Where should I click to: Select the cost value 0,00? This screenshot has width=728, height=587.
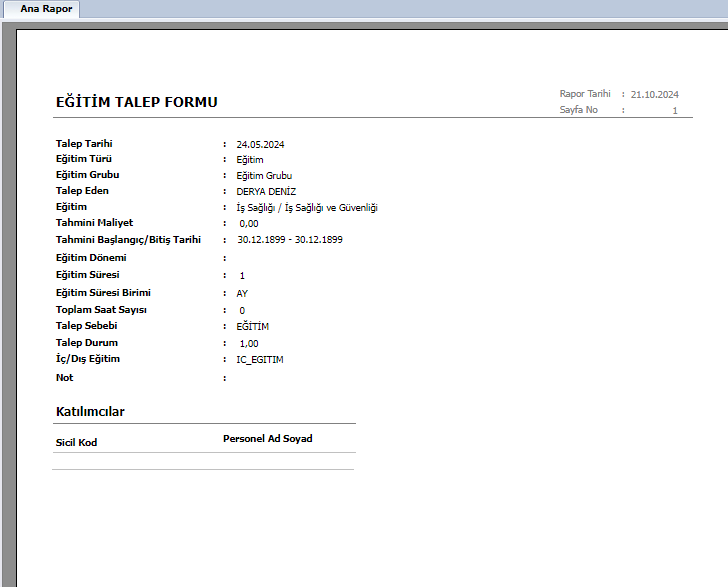coord(249,224)
